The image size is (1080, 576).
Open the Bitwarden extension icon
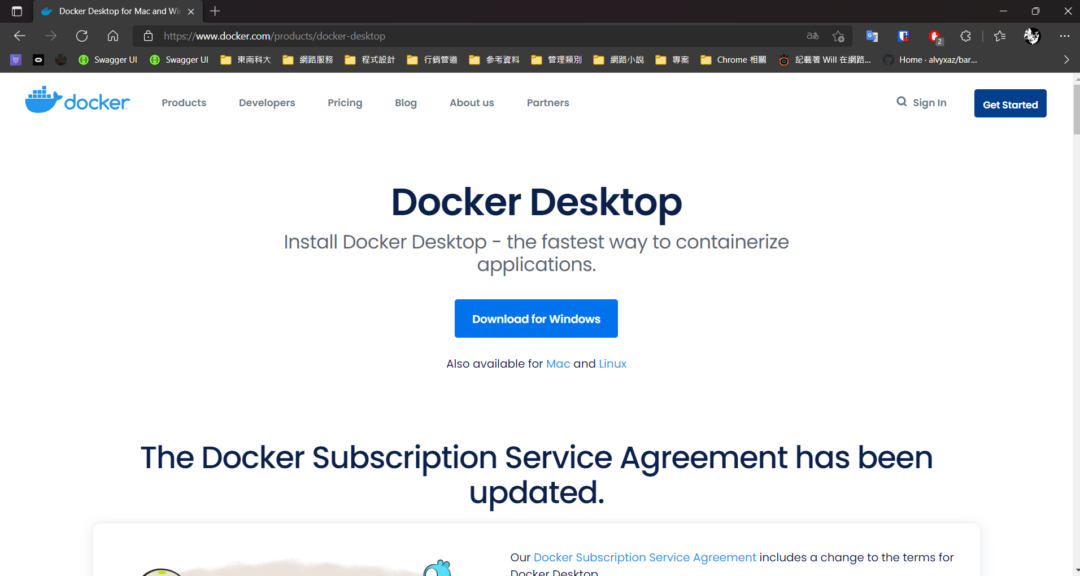click(903, 36)
